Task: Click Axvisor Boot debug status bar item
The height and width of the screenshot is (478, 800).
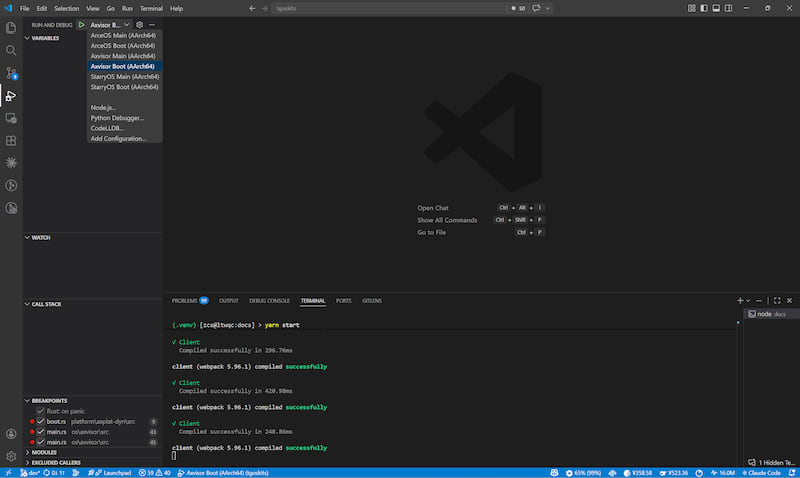Action: click(223, 473)
